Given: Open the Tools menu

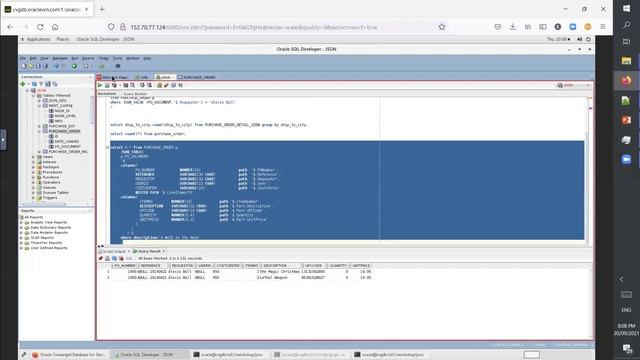Looking at the screenshot, I should (x=118, y=58).
